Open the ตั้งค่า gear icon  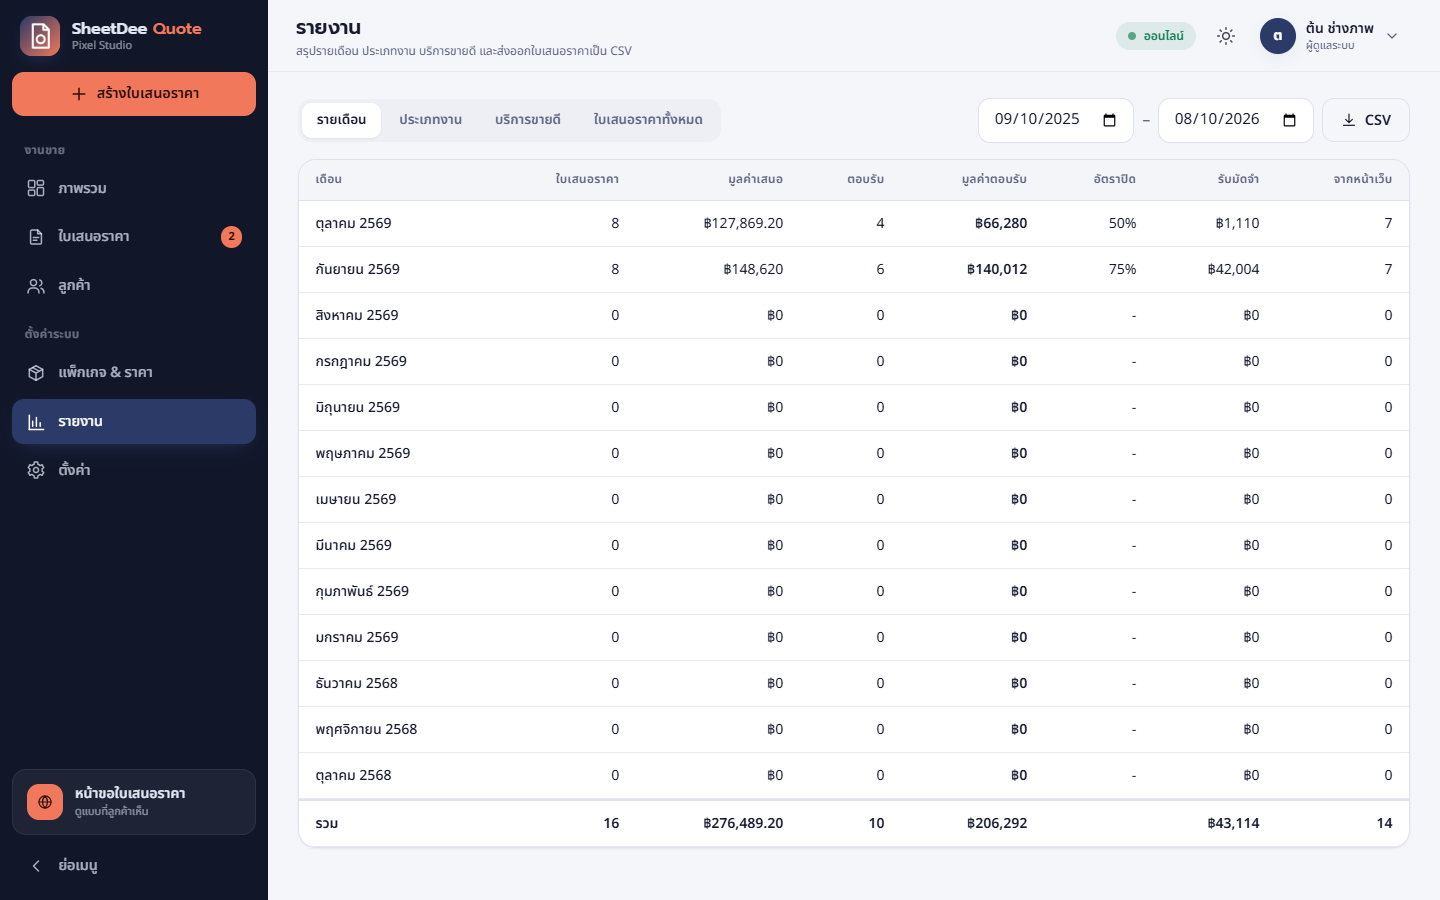(x=36, y=470)
